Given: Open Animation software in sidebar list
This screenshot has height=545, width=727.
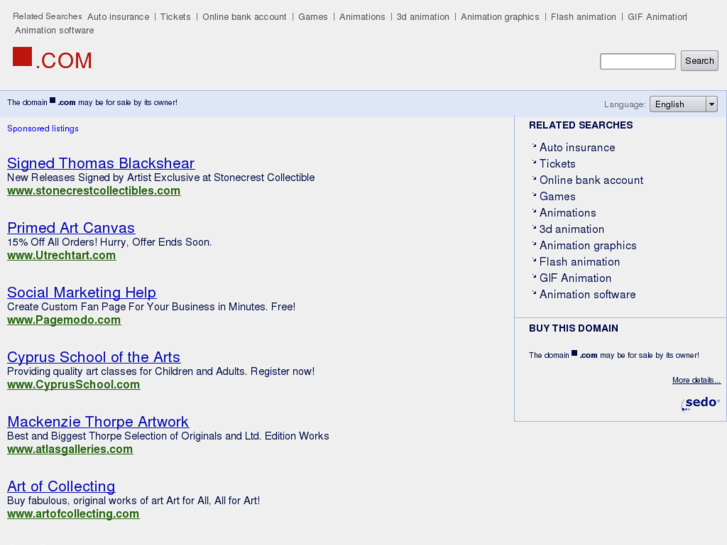Looking at the screenshot, I should 587,294.
